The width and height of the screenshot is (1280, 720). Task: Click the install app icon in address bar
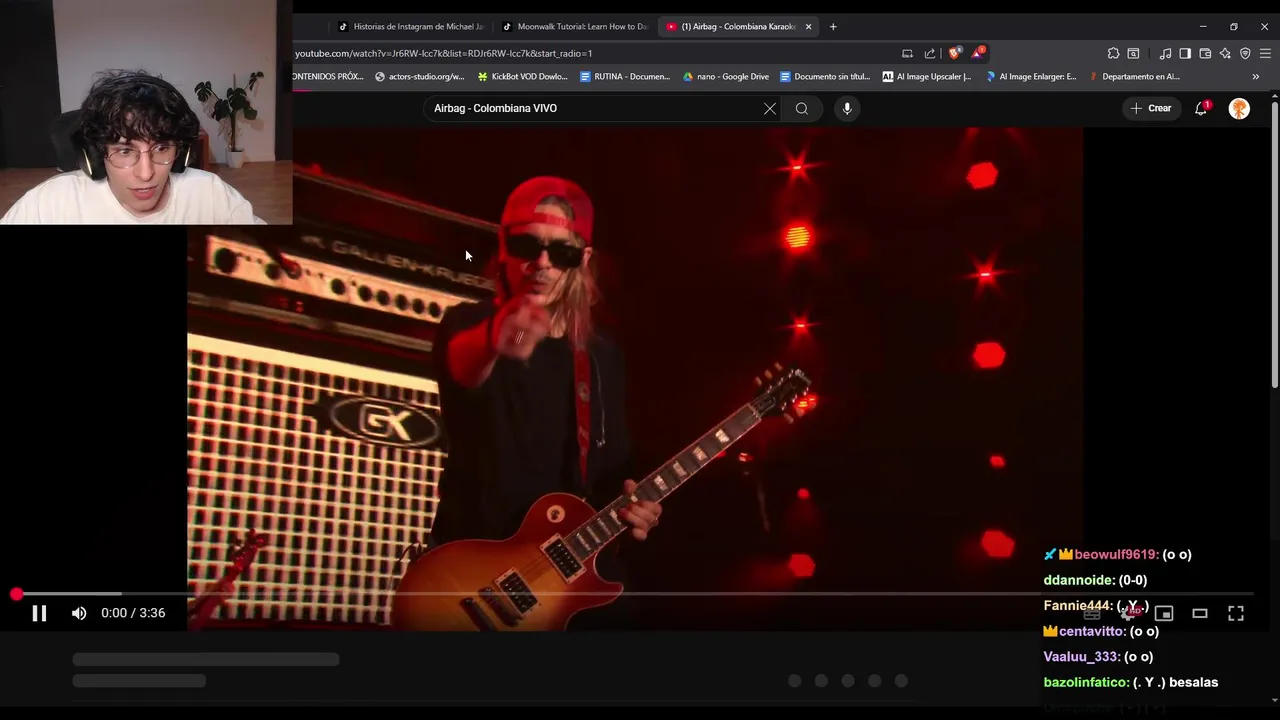pos(907,53)
